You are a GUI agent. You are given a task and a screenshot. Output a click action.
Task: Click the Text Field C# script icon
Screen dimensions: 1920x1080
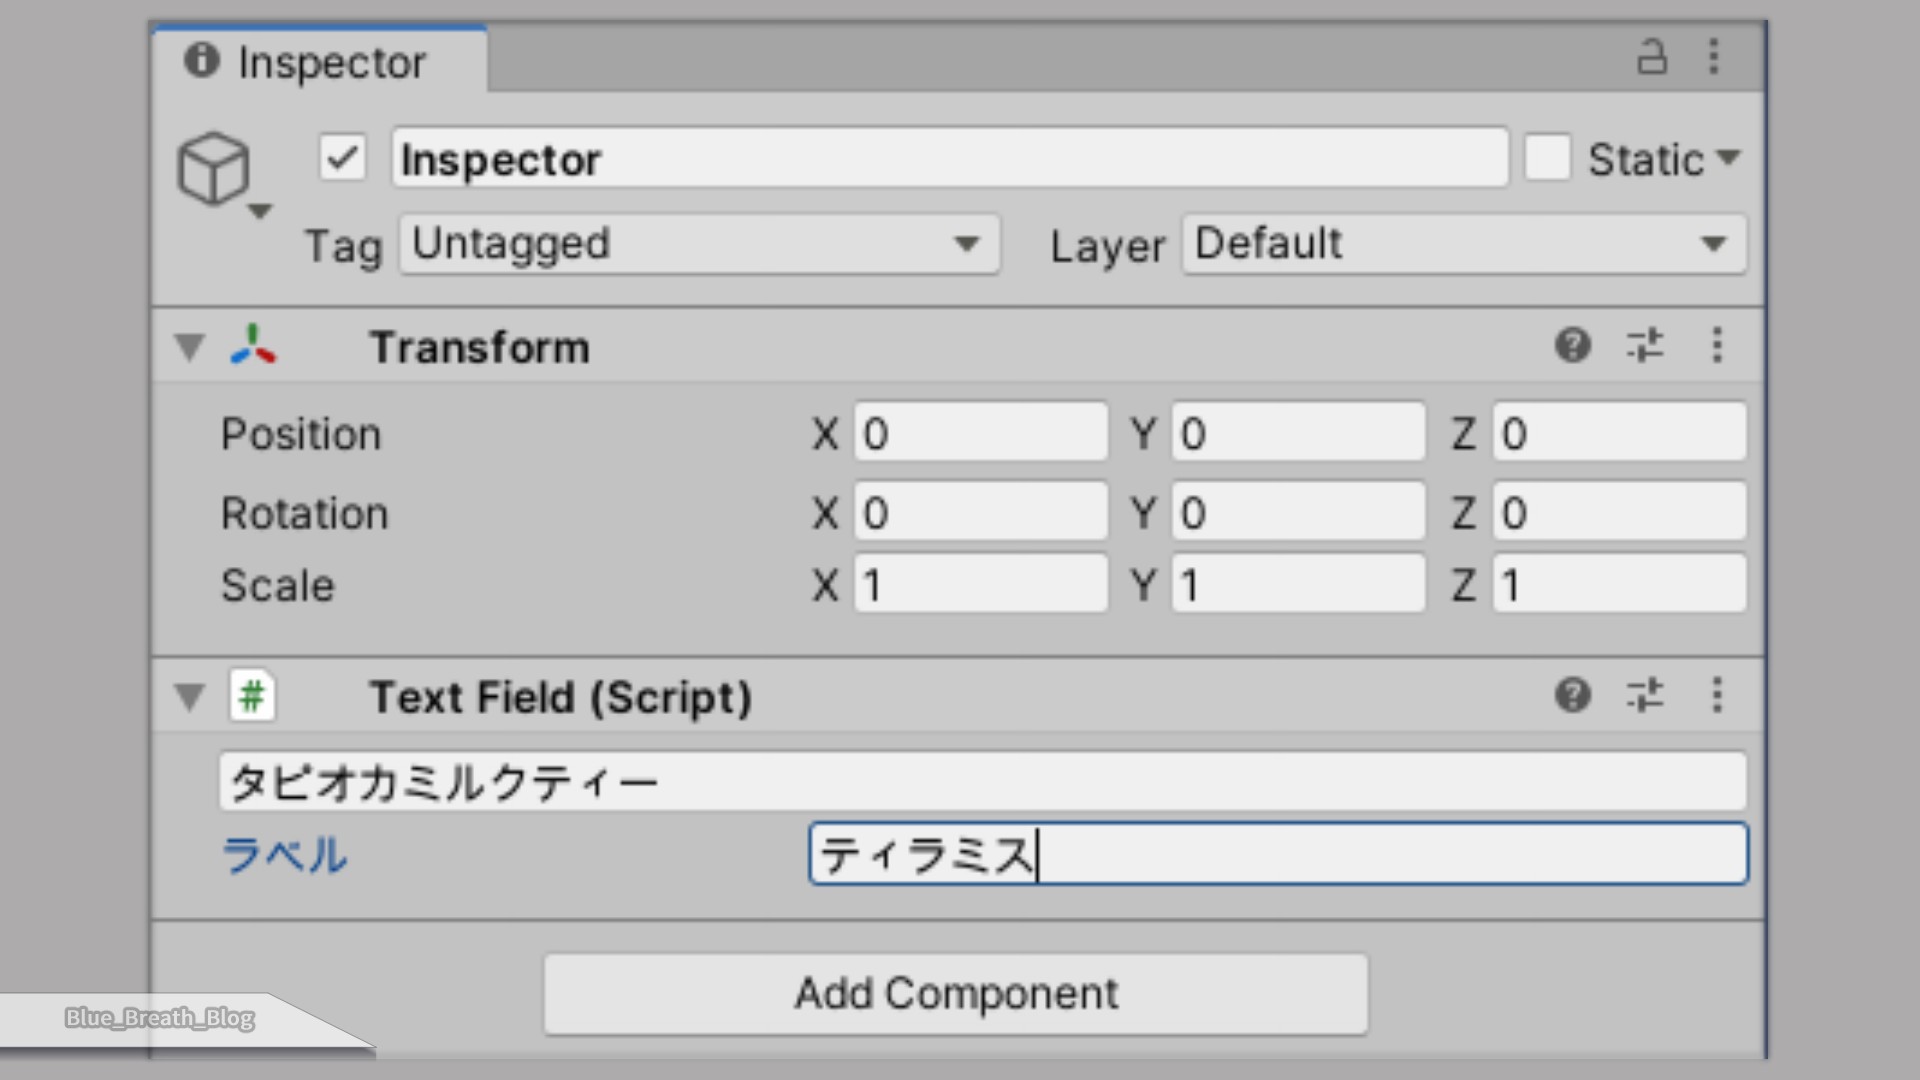[252, 695]
